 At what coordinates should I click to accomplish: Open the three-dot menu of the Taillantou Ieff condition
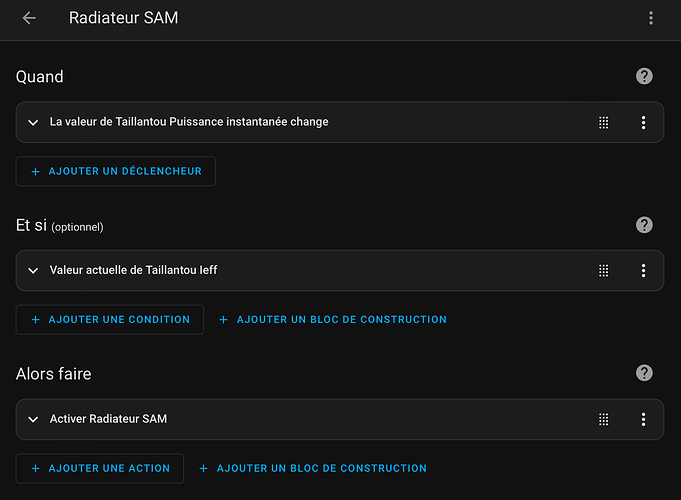pyautogui.click(x=643, y=271)
